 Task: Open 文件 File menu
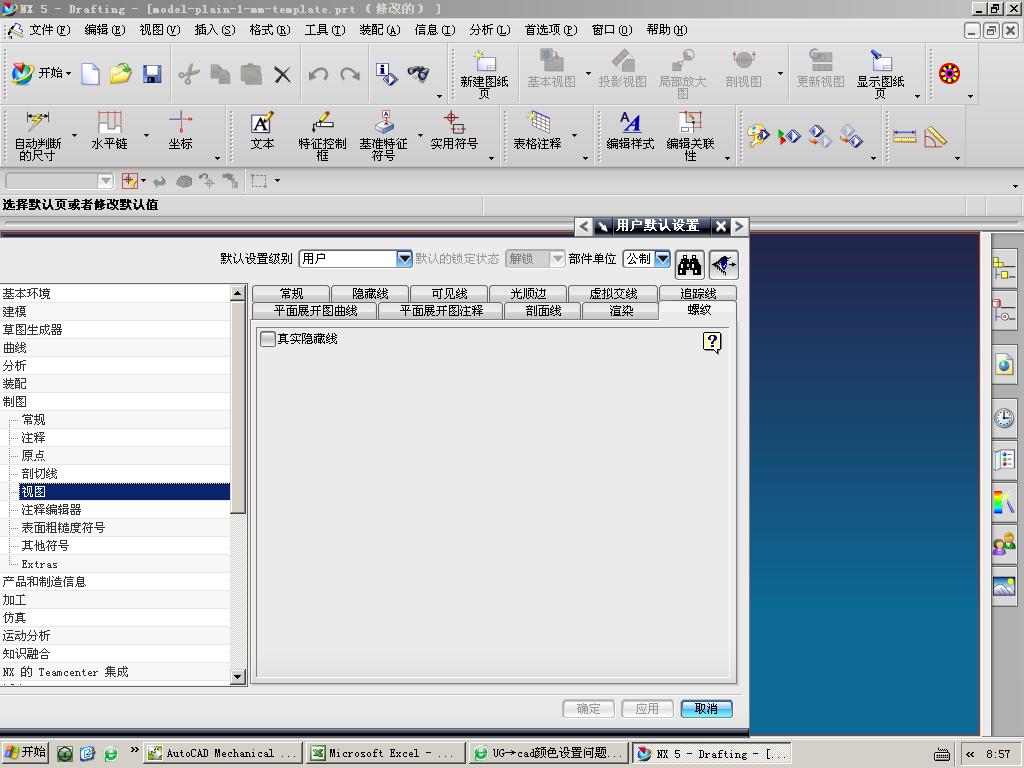(49, 30)
